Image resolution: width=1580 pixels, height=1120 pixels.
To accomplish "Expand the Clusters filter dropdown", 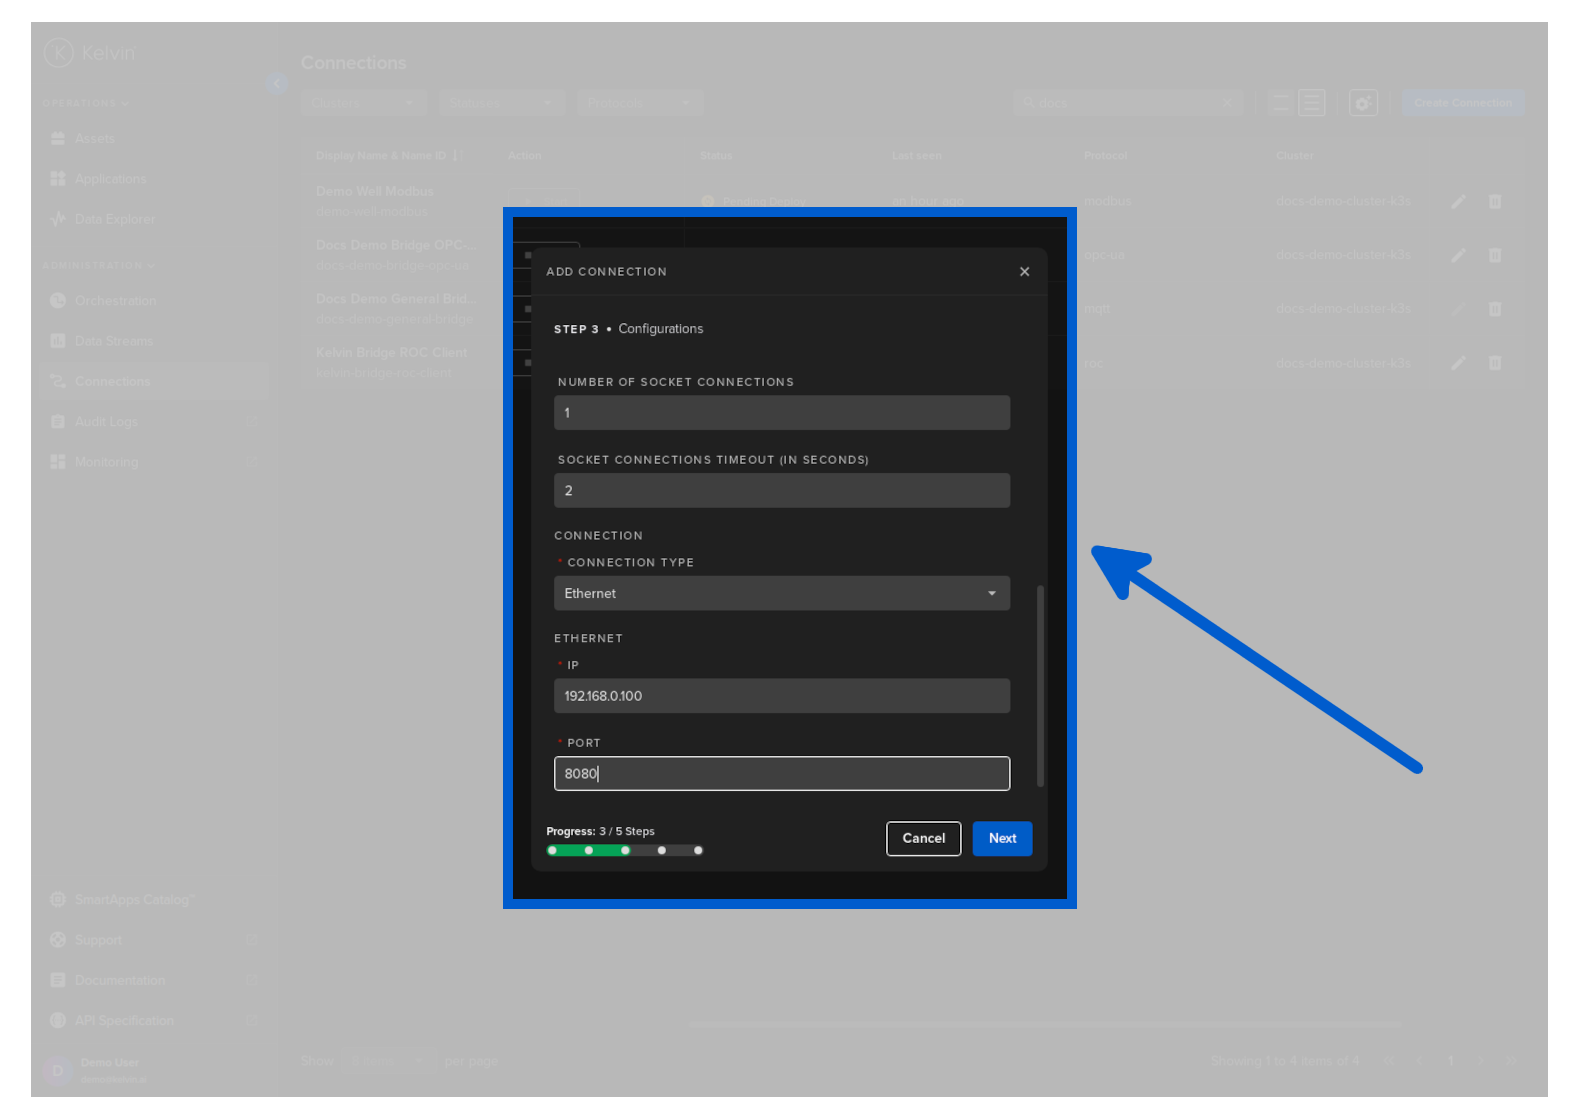I will coord(363,103).
